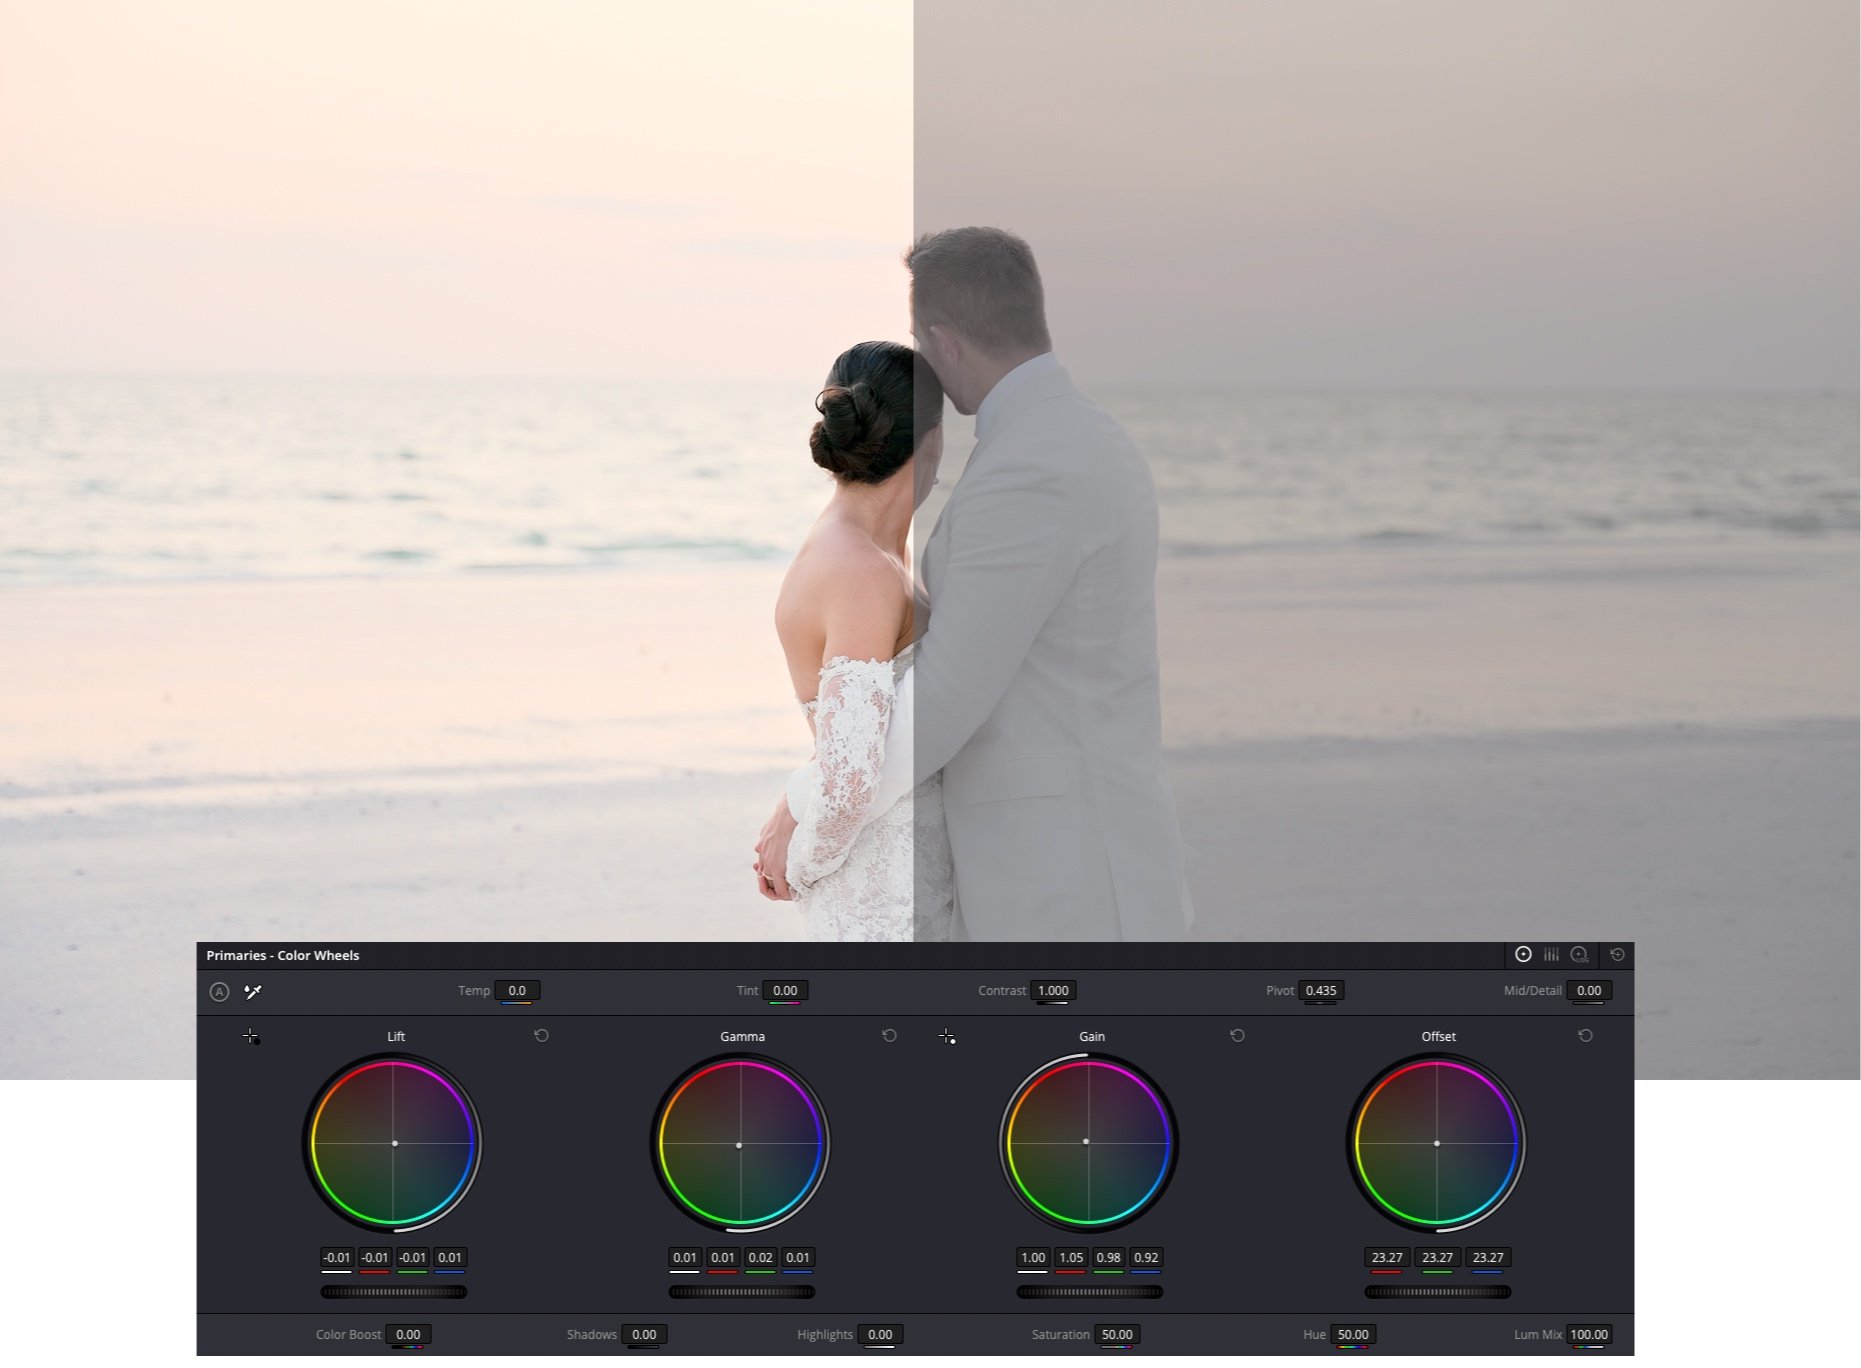Select Gain red value 1.05
The image size is (1861, 1368).
click(1071, 1258)
